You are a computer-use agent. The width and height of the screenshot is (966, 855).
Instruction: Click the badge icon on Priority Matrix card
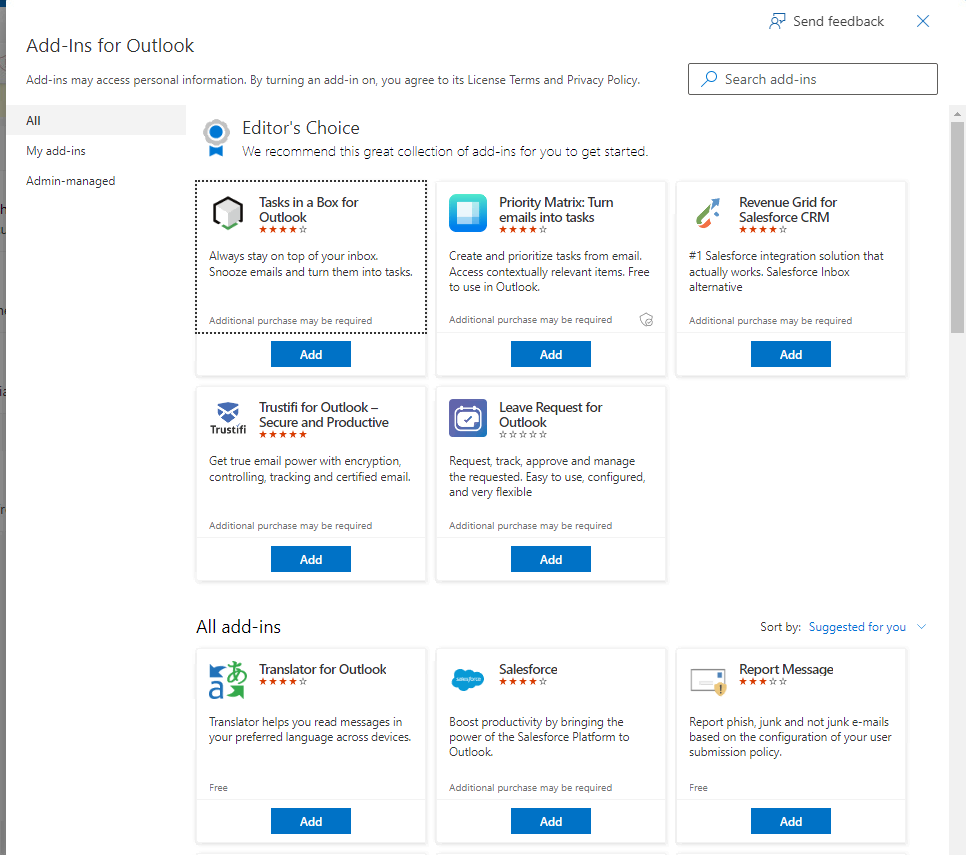pyautogui.click(x=646, y=320)
